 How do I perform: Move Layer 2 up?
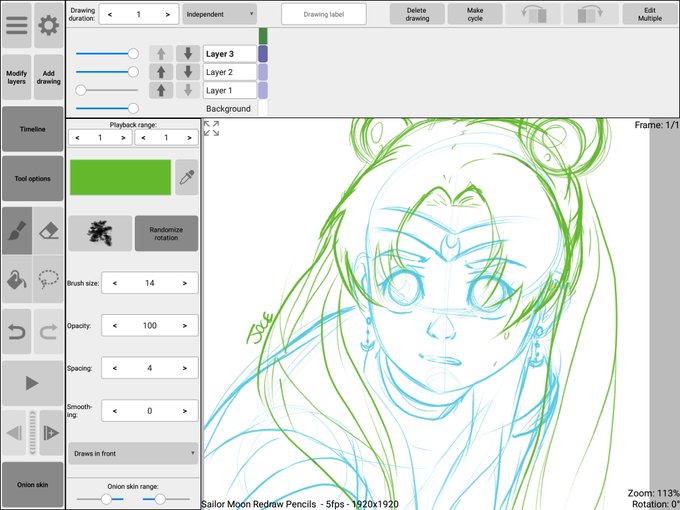pos(161,72)
